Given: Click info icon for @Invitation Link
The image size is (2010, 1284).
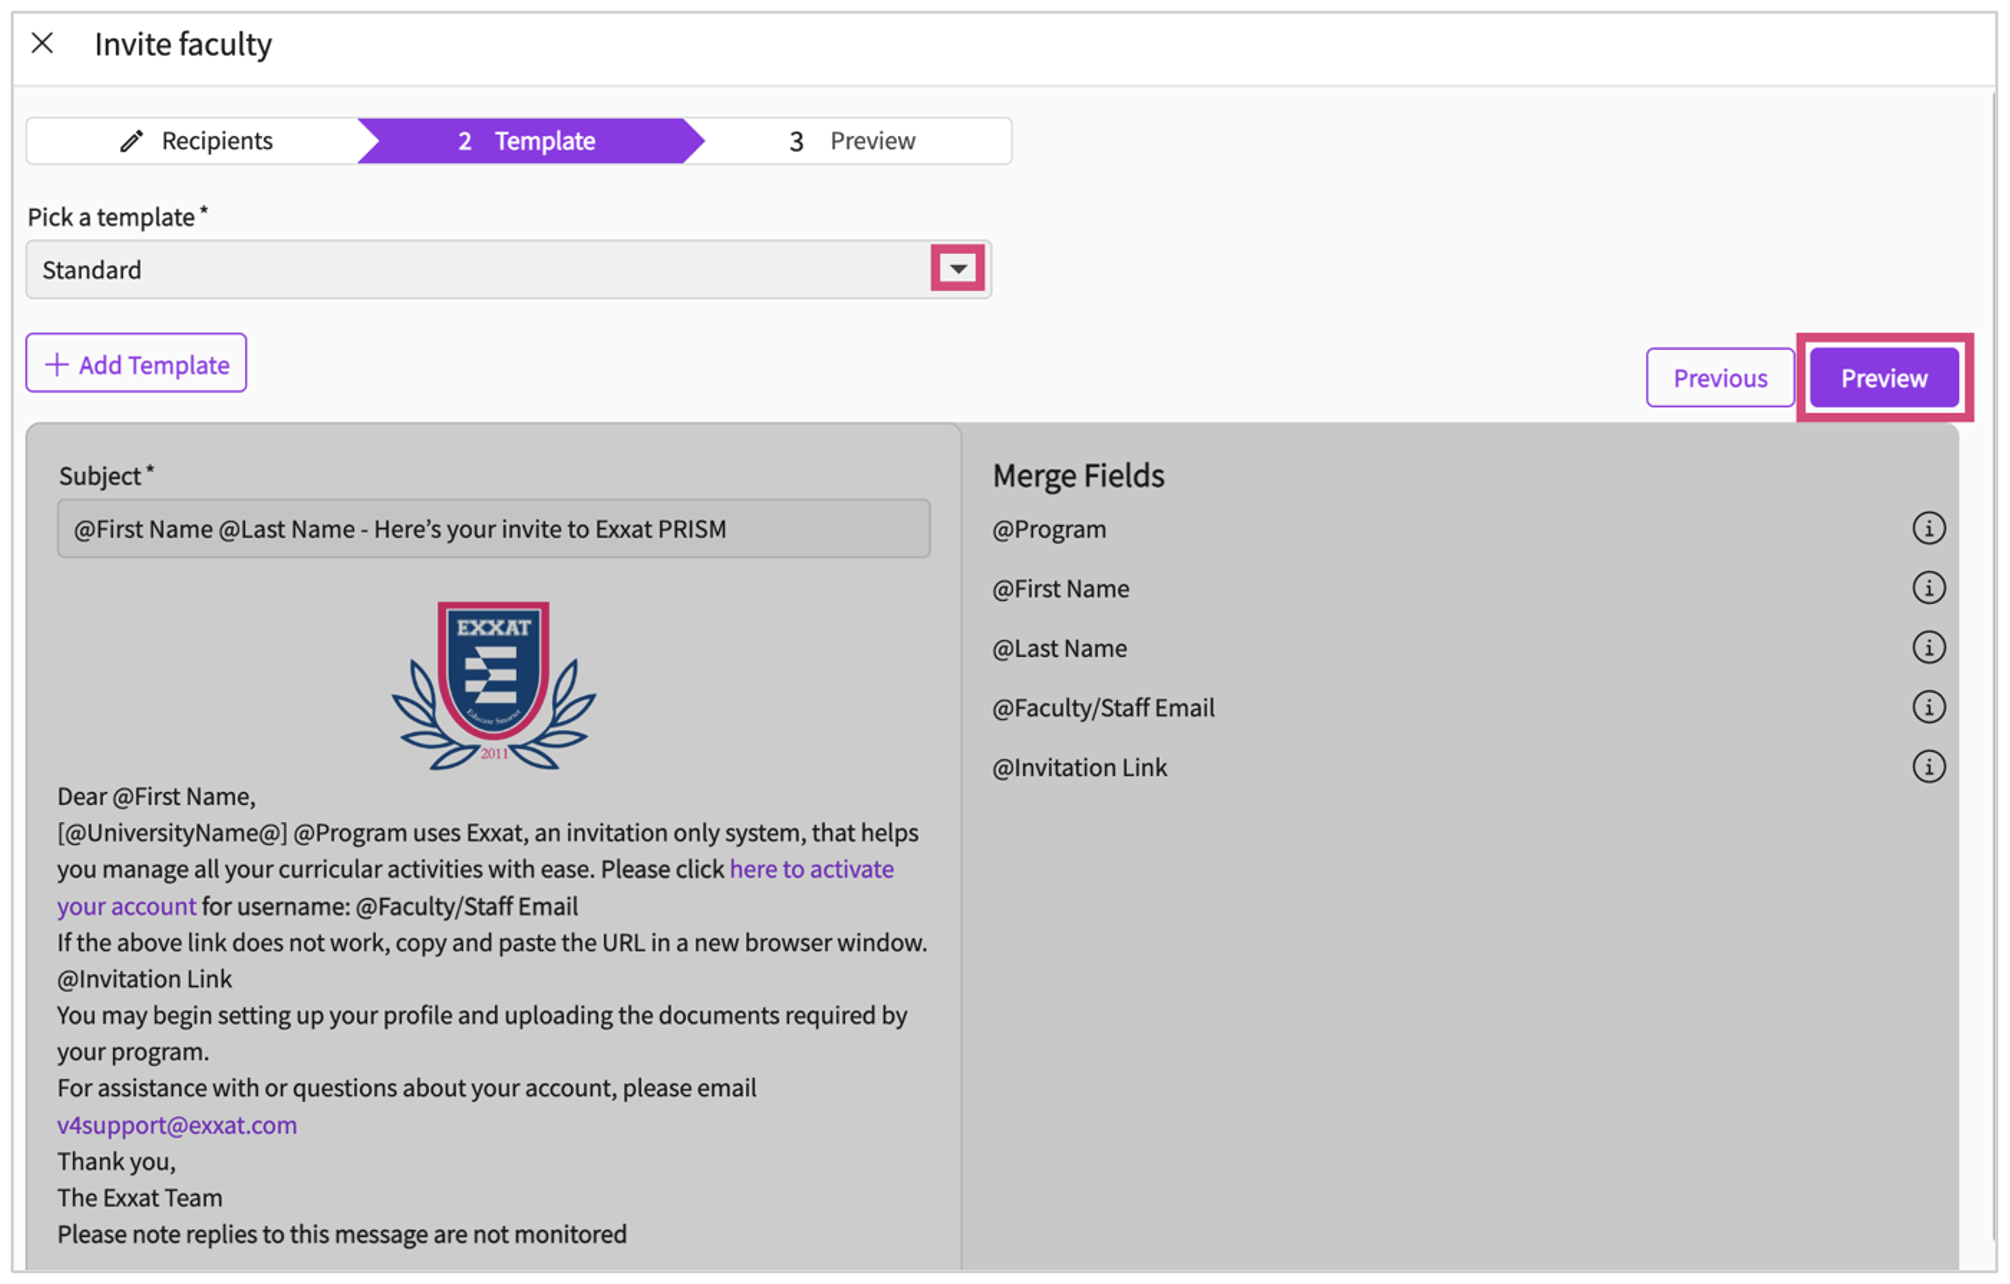Looking at the screenshot, I should 1928,767.
